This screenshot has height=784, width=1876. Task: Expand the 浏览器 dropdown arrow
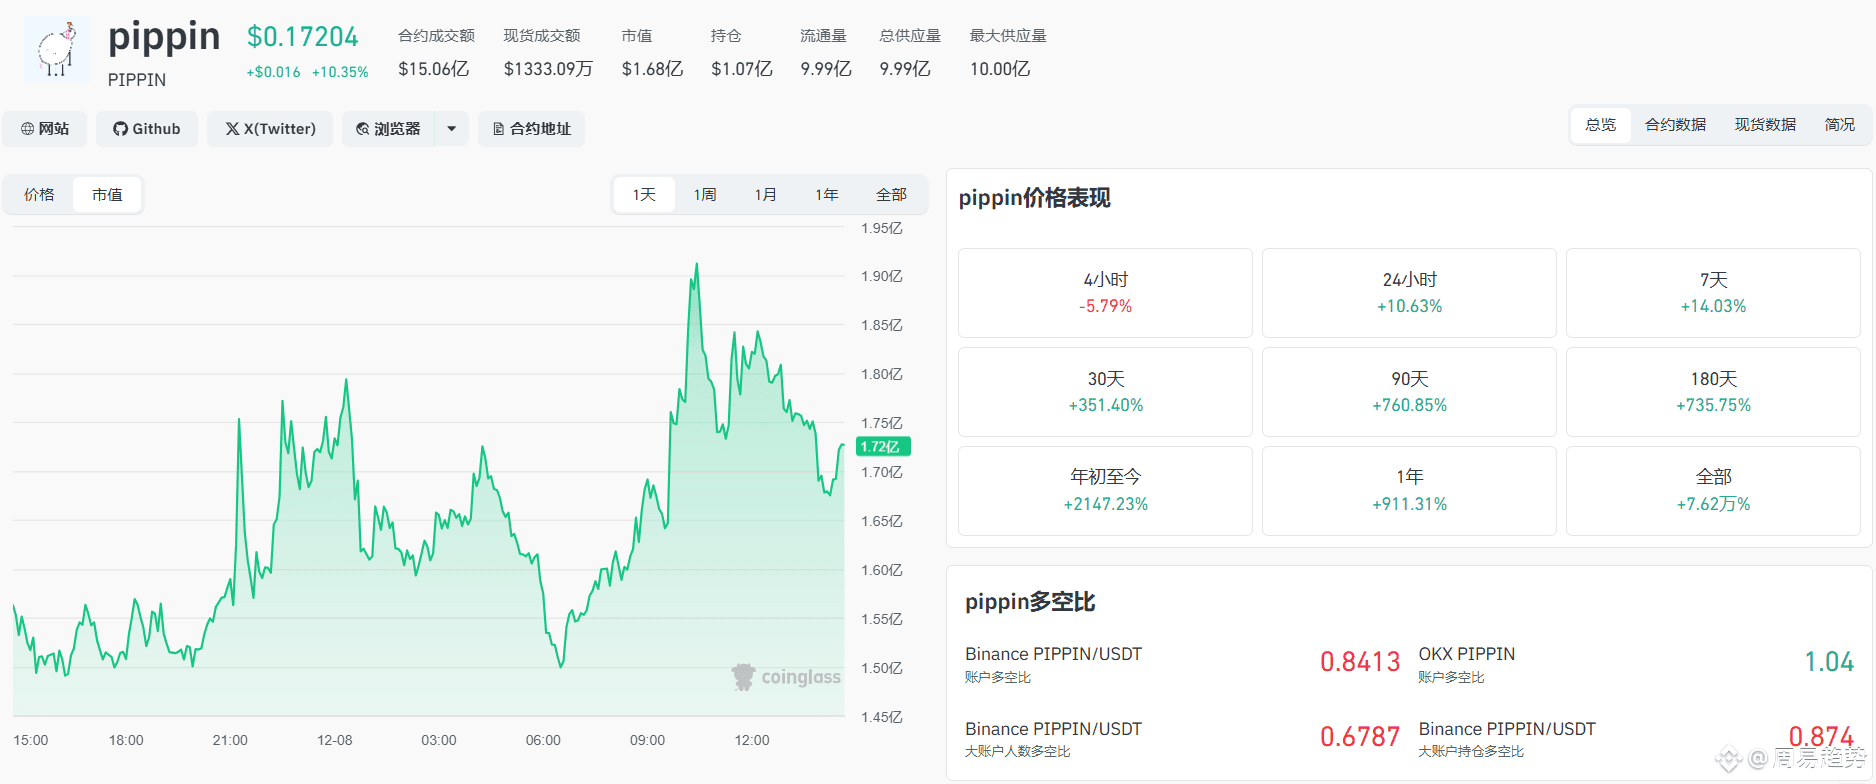click(x=452, y=129)
